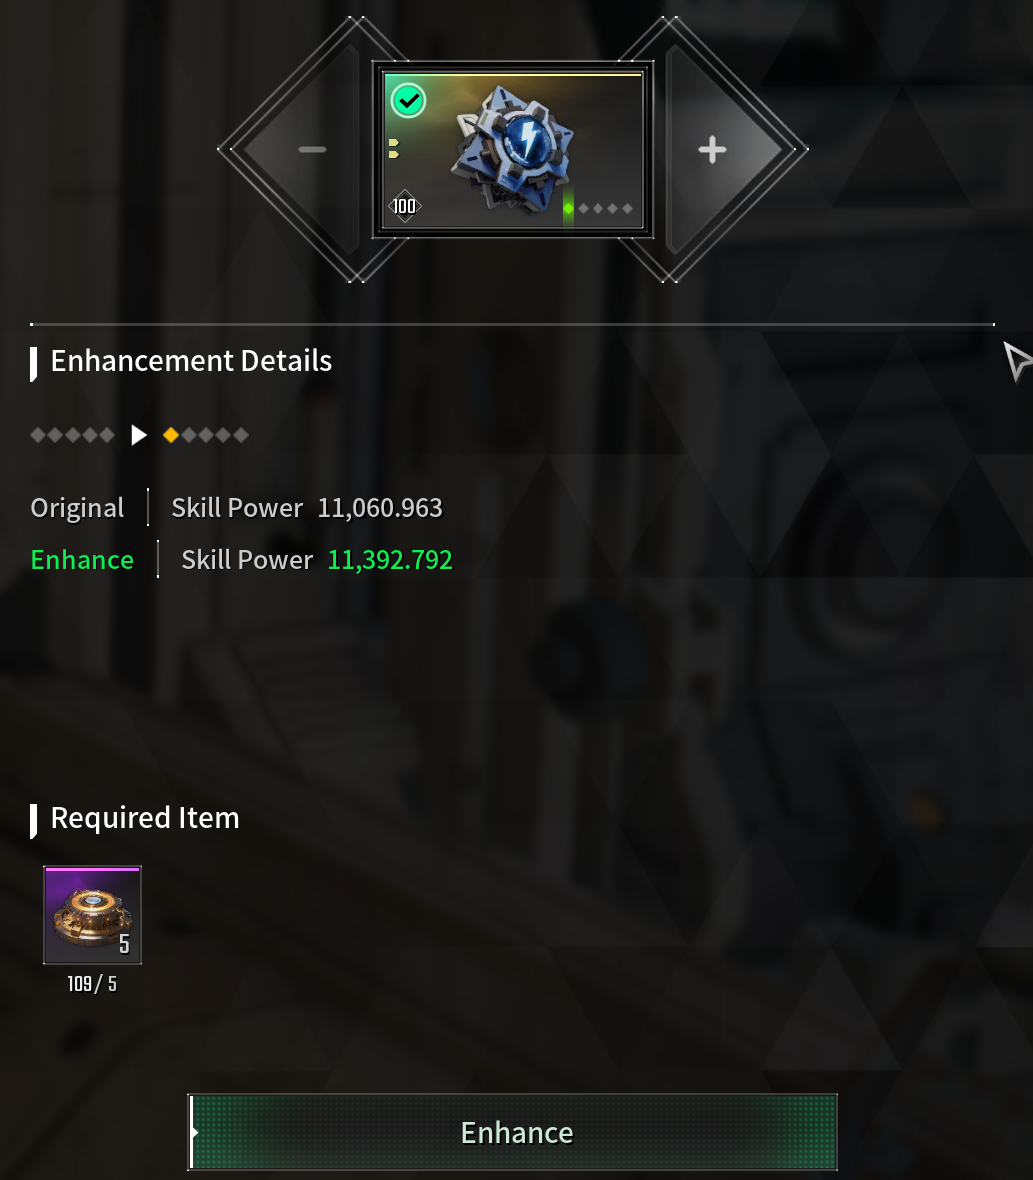
Task: Click the Required Item heading
Action: coord(144,818)
